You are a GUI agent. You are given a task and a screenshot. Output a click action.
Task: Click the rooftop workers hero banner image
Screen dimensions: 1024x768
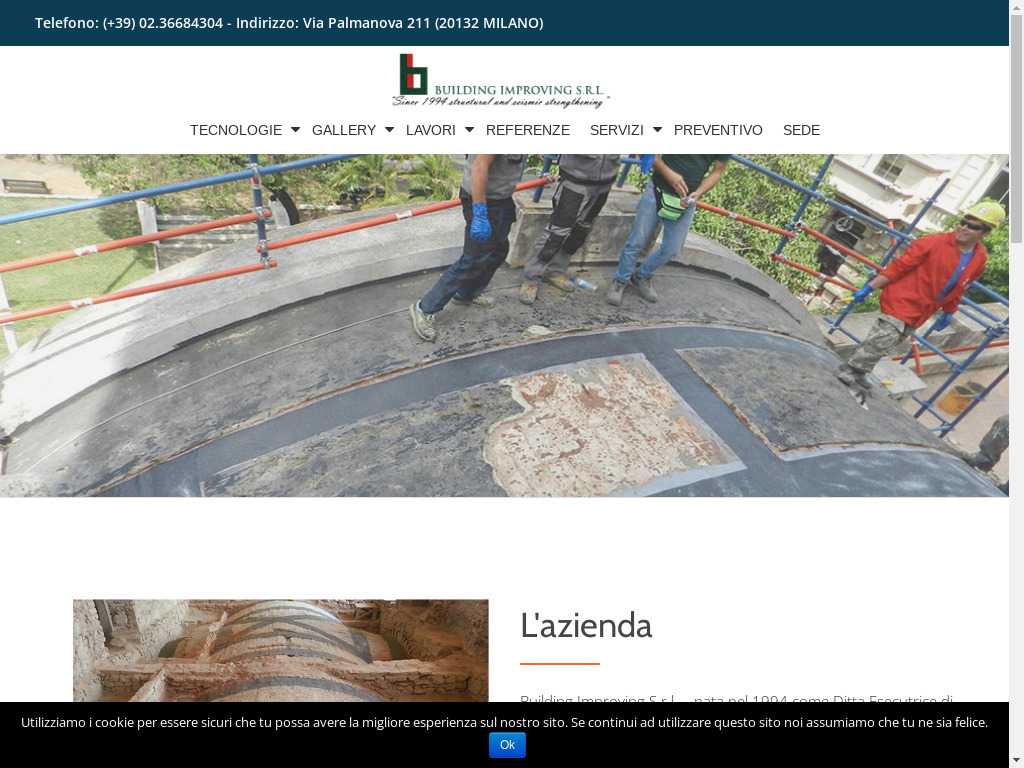point(504,325)
